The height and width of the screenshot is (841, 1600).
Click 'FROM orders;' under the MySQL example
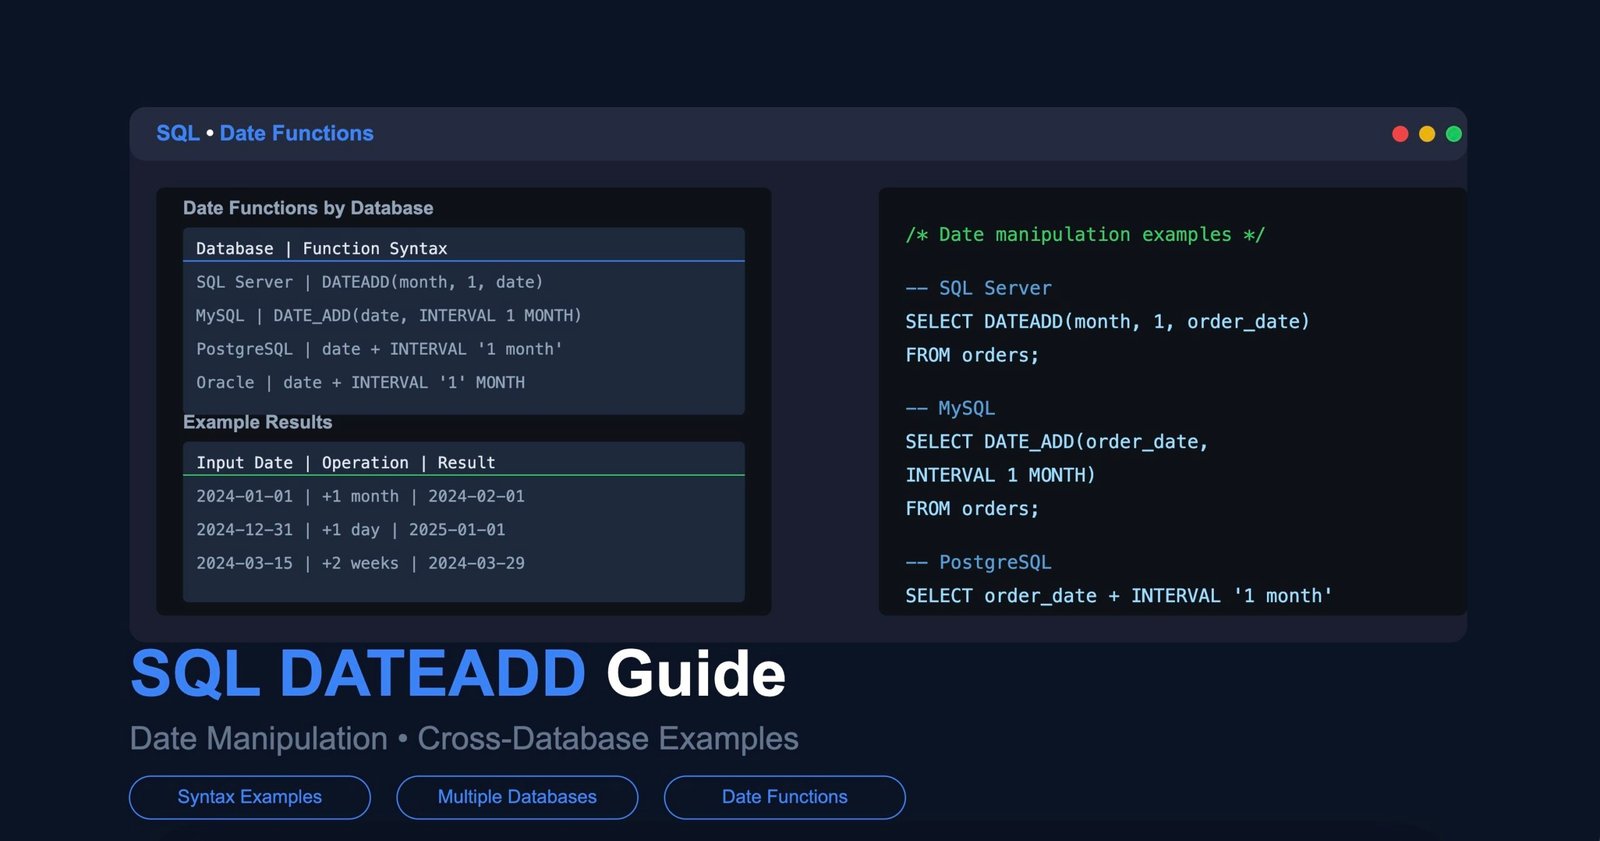(972, 508)
